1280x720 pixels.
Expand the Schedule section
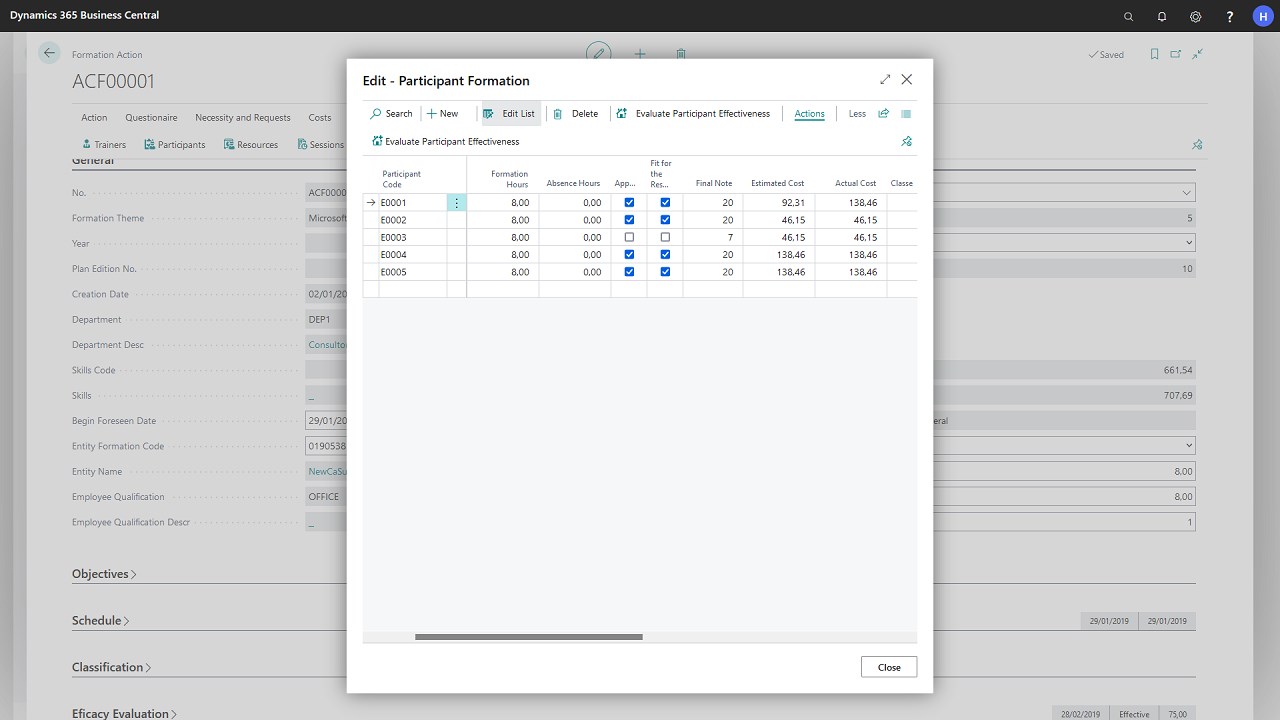[x=100, y=620]
